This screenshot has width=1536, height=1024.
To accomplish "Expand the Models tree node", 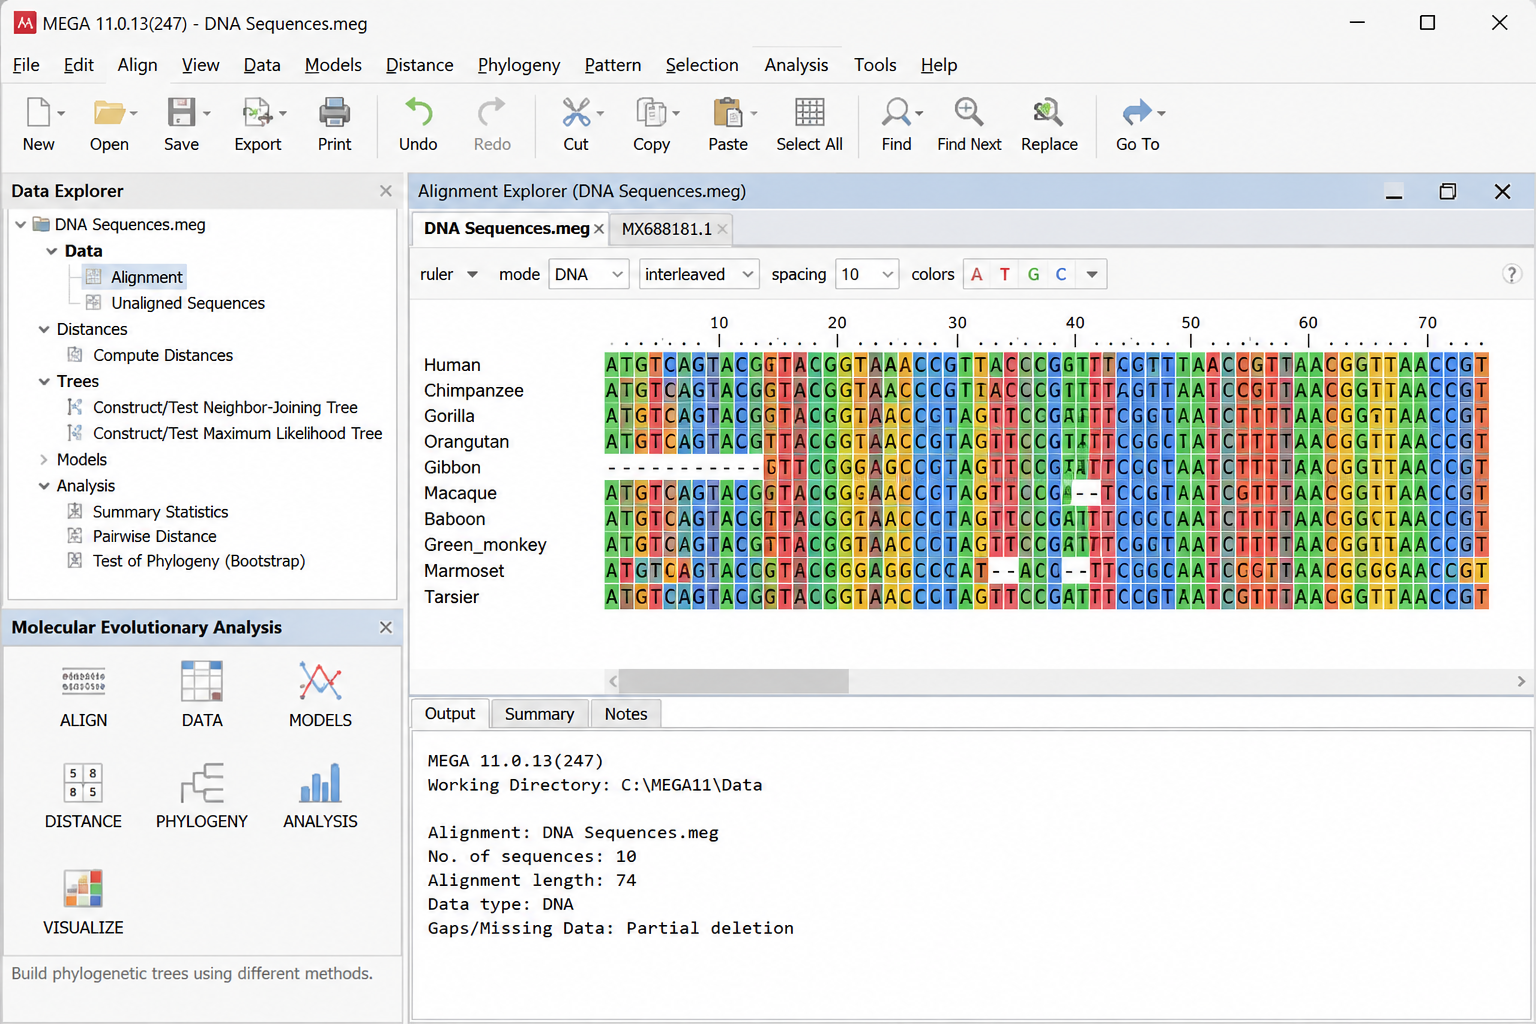I will pyautogui.click(x=44, y=459).
